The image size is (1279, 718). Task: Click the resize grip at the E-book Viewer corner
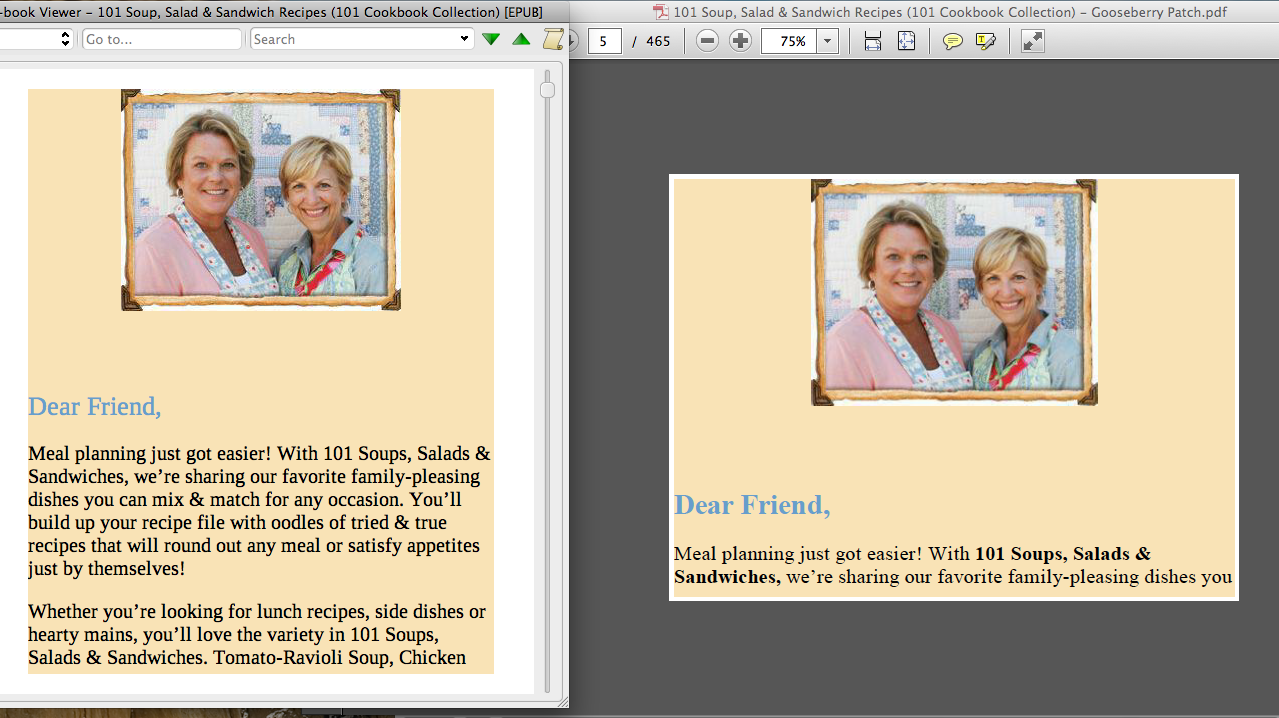561,700
